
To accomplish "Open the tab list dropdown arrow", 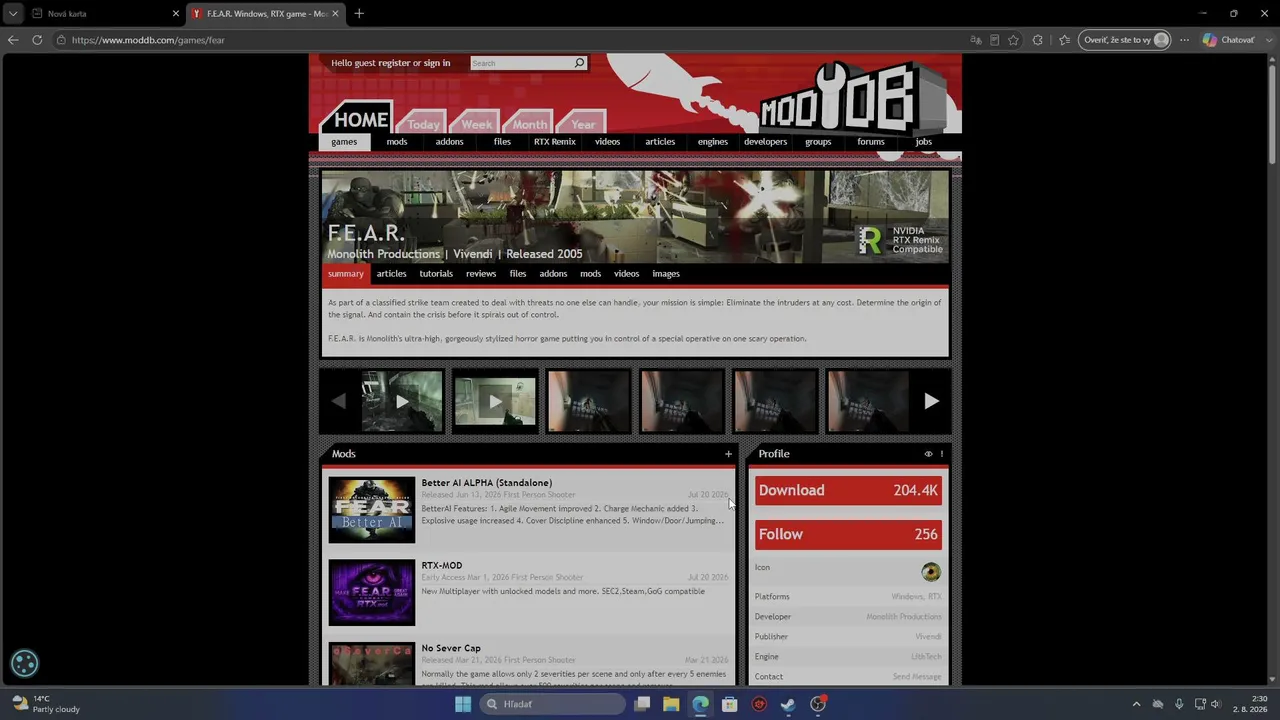I will pos(13,14).
